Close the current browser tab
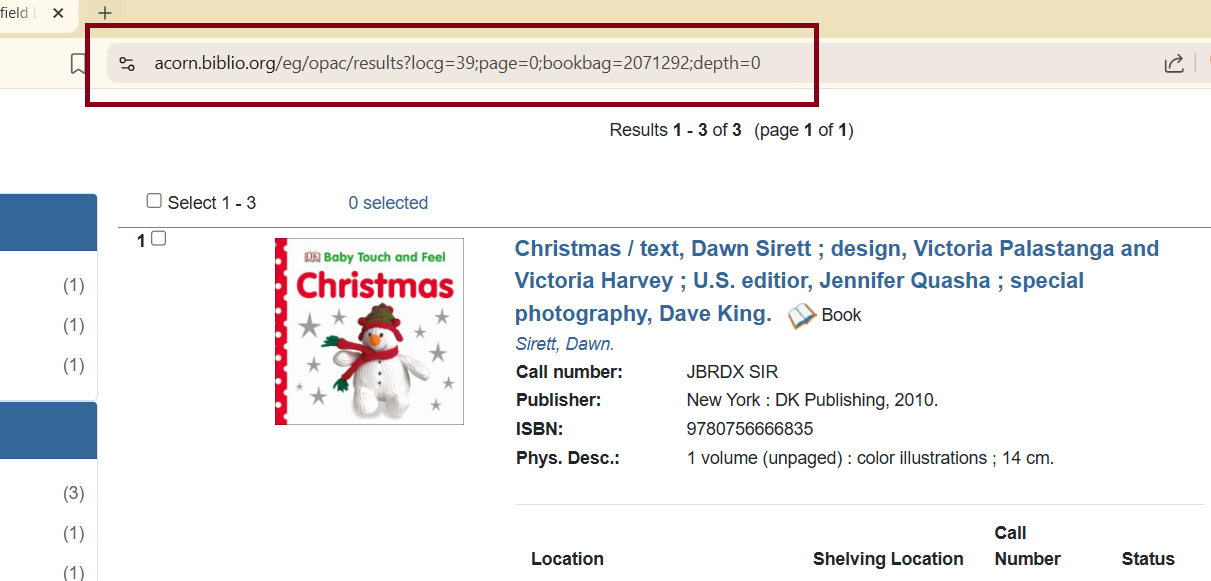The height and width of the screenshot is (581, 1211). click(x=58, y=13)
